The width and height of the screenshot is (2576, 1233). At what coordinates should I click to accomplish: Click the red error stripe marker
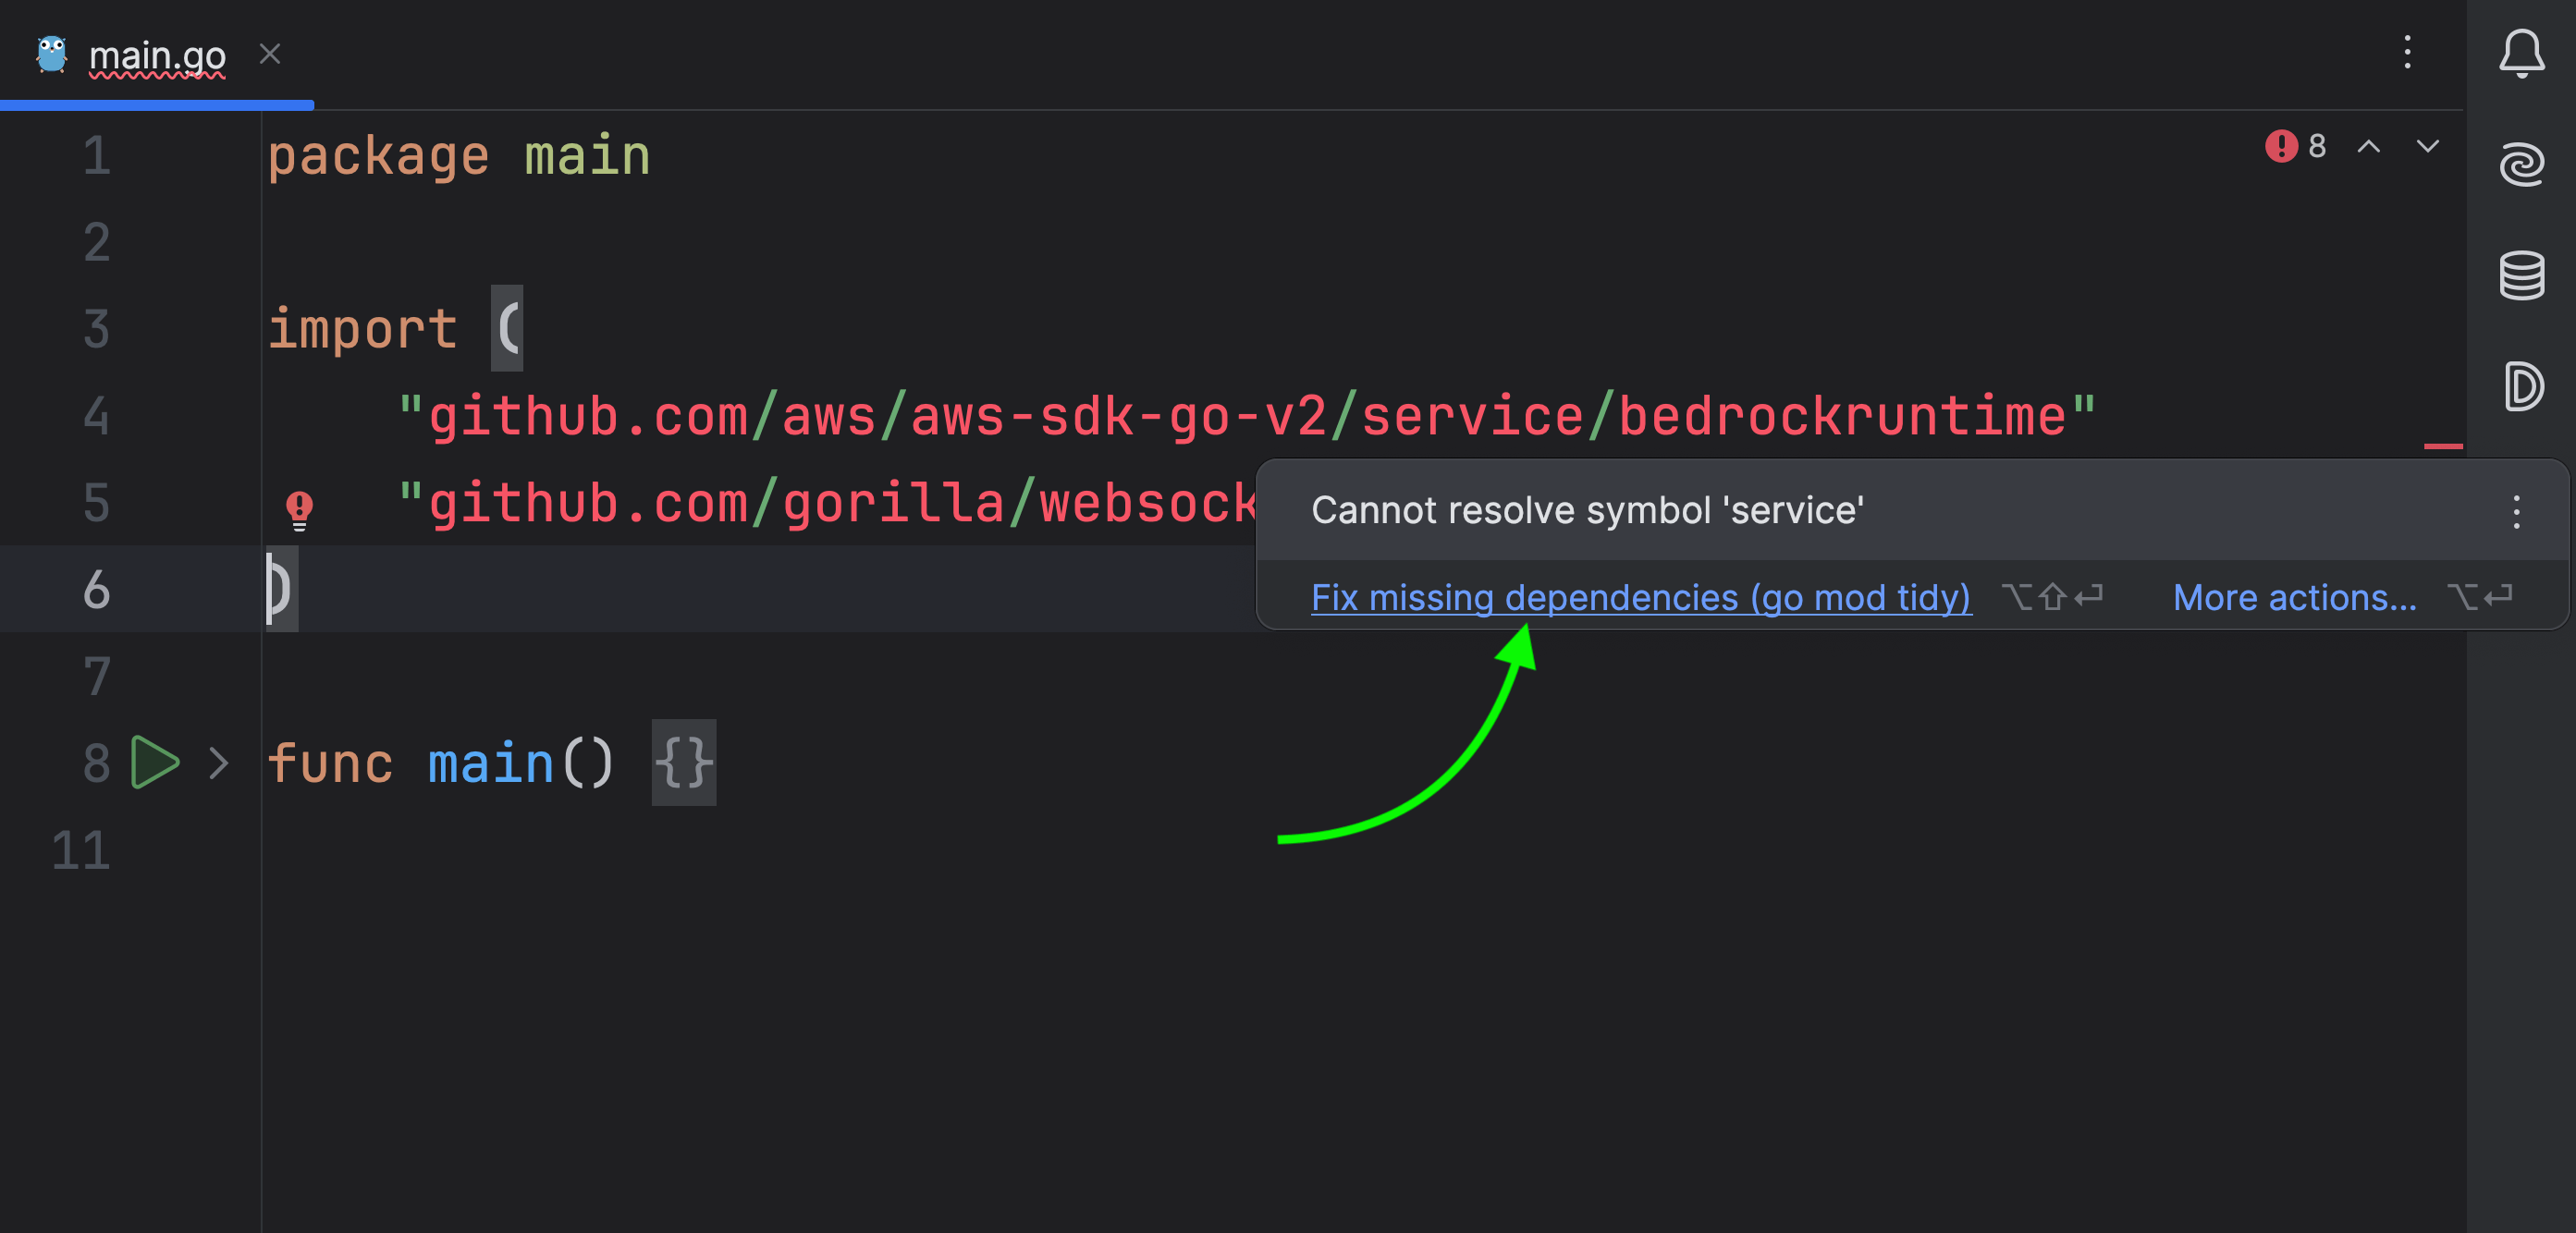coord(2442,446)
